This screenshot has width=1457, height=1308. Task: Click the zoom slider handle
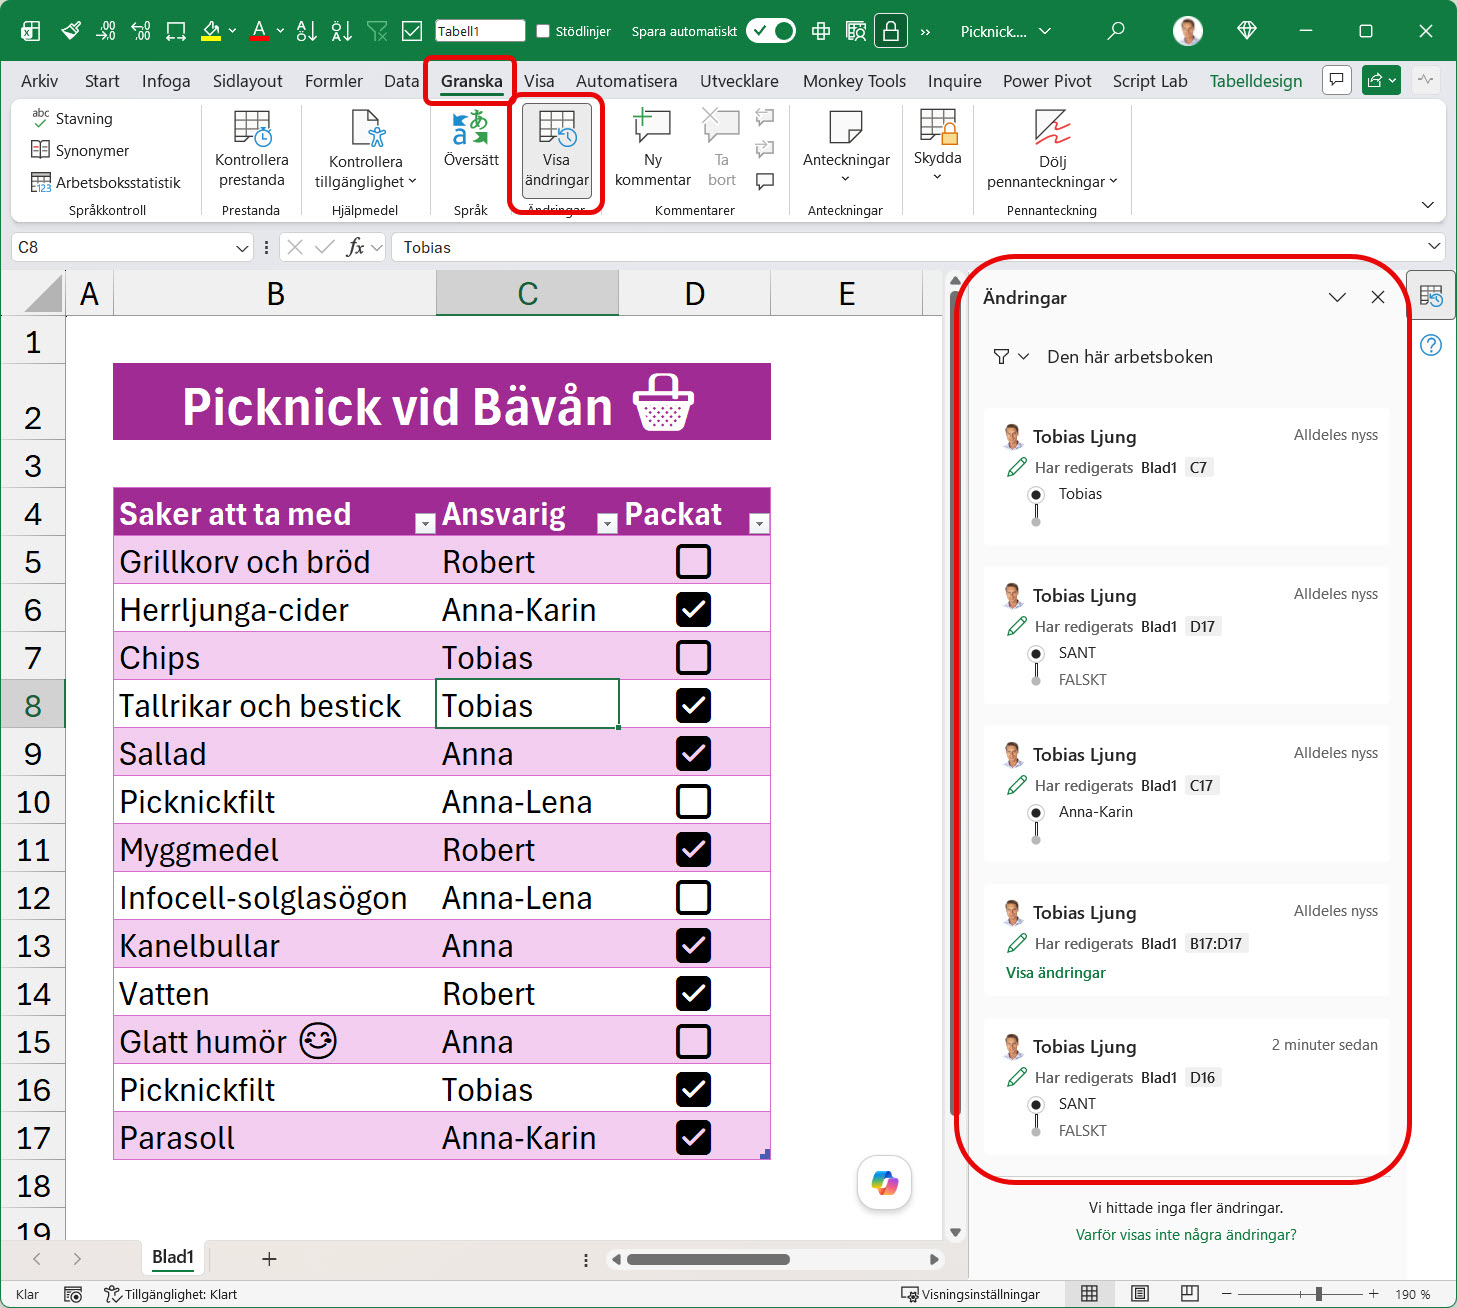tap(1319, 1294)
